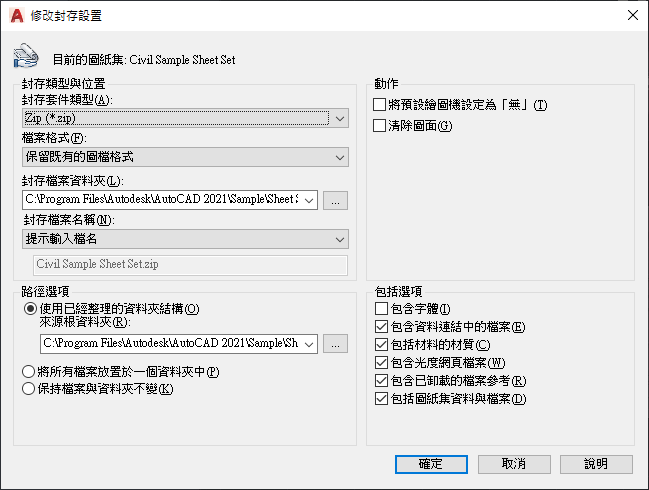
Task: Enable 將預設繪圖機設定為「無」 checkbox
Action: pyautogui.click(x=380, y=105)
